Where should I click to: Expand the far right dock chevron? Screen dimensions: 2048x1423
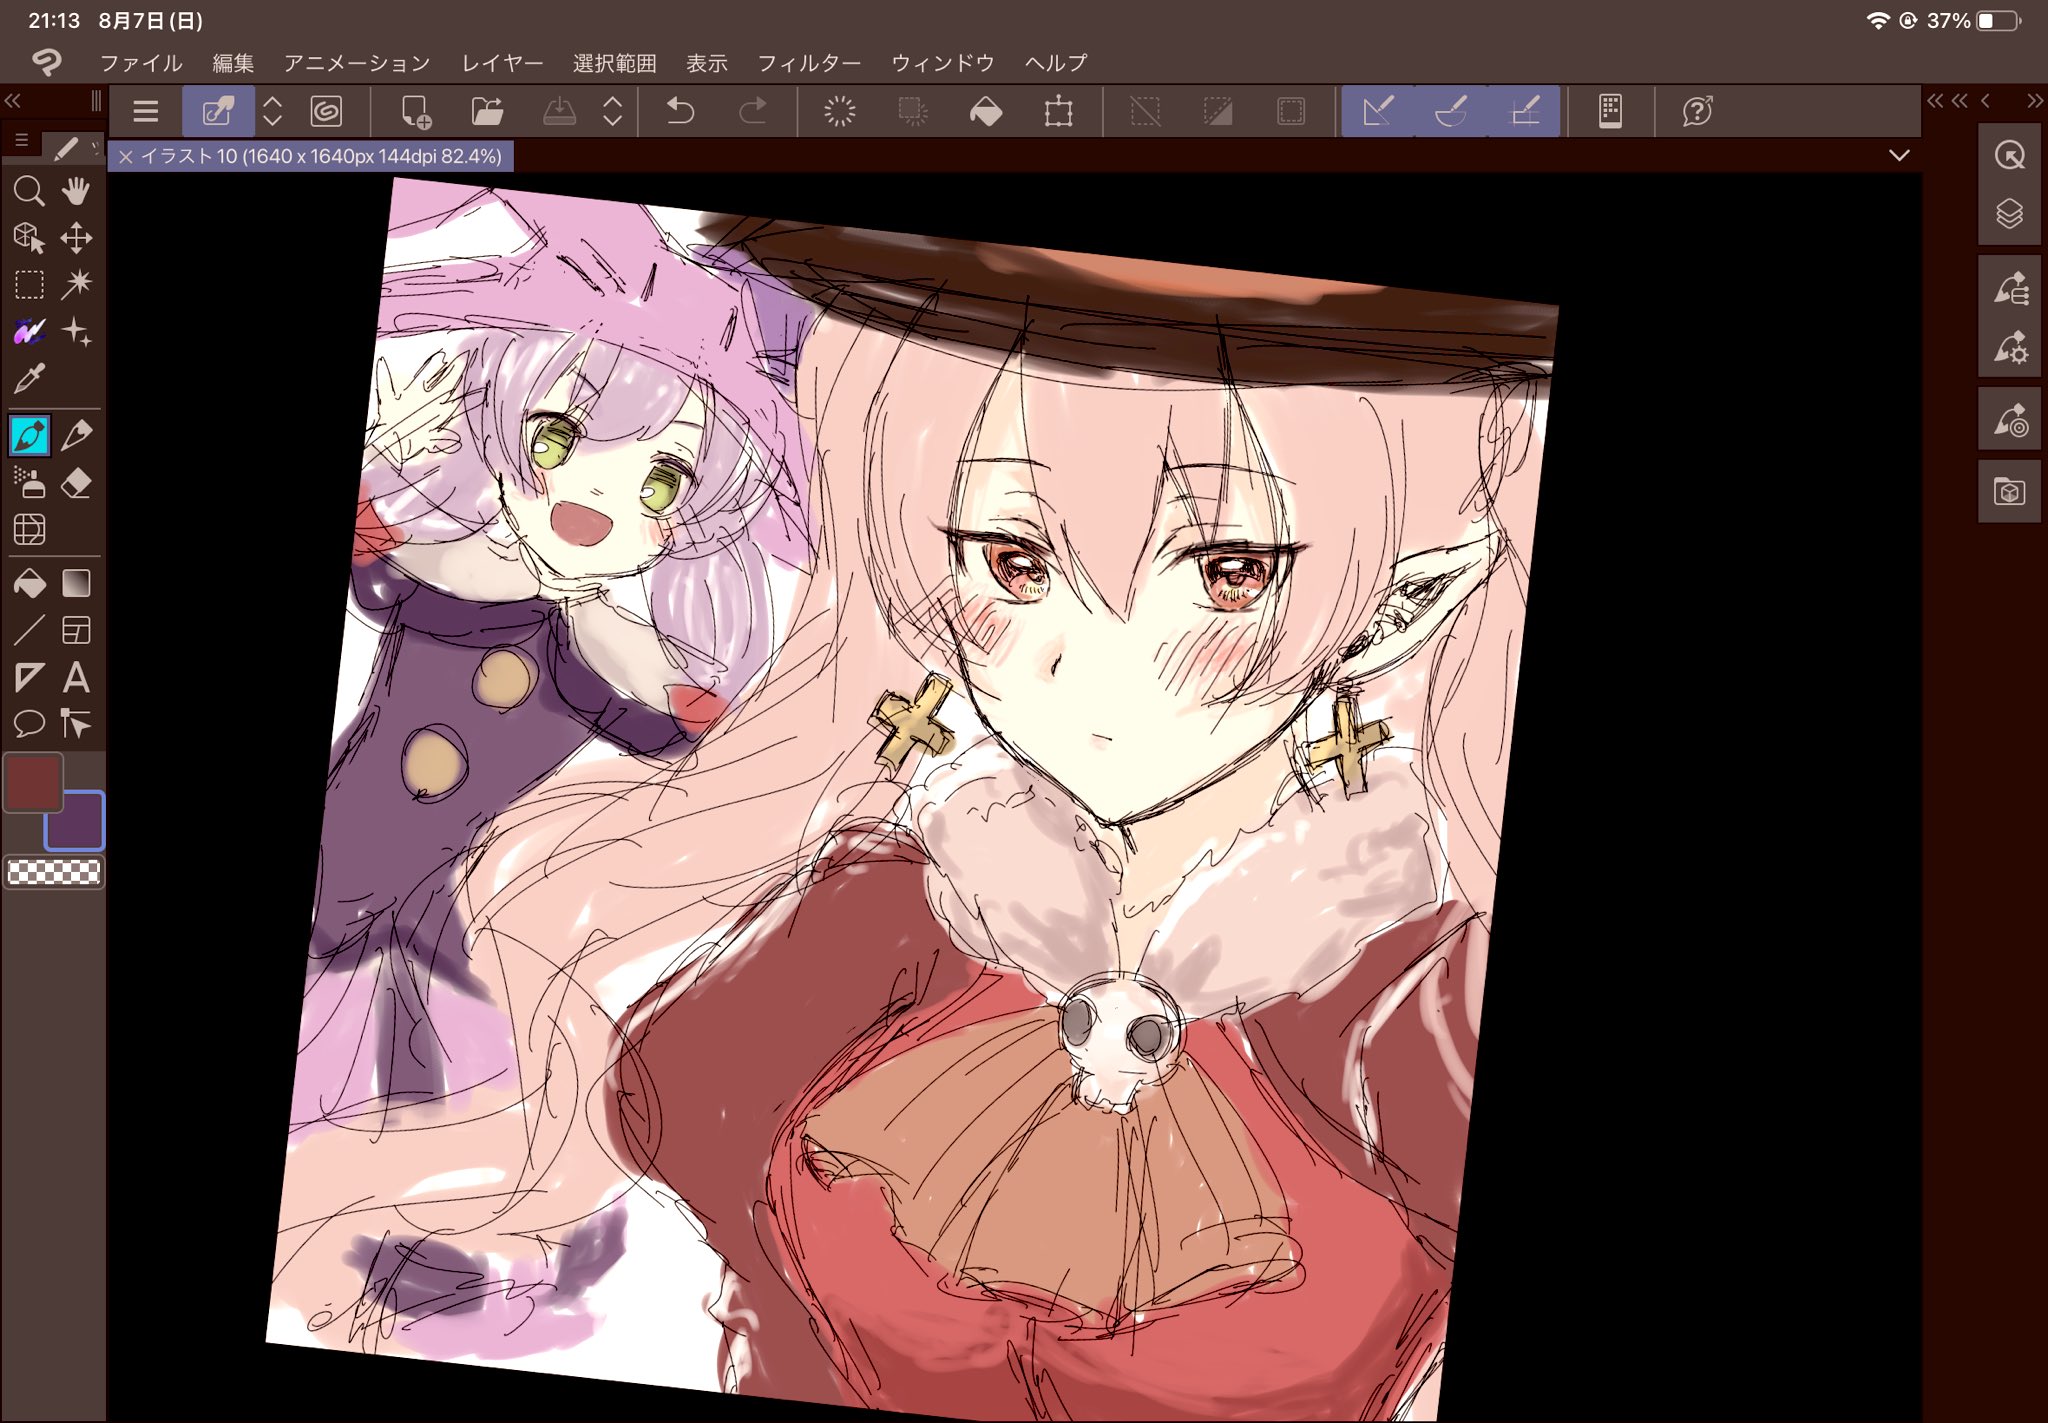(2034, 100)
